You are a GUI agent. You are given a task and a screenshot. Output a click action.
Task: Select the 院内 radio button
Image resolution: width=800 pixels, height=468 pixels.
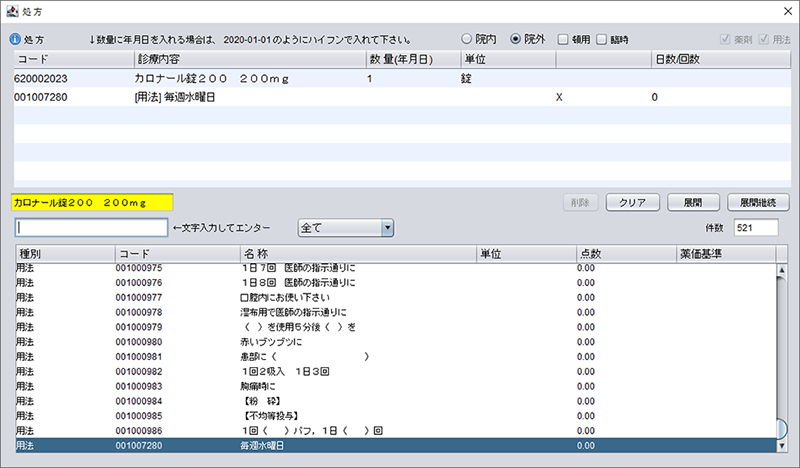[467, 39]
